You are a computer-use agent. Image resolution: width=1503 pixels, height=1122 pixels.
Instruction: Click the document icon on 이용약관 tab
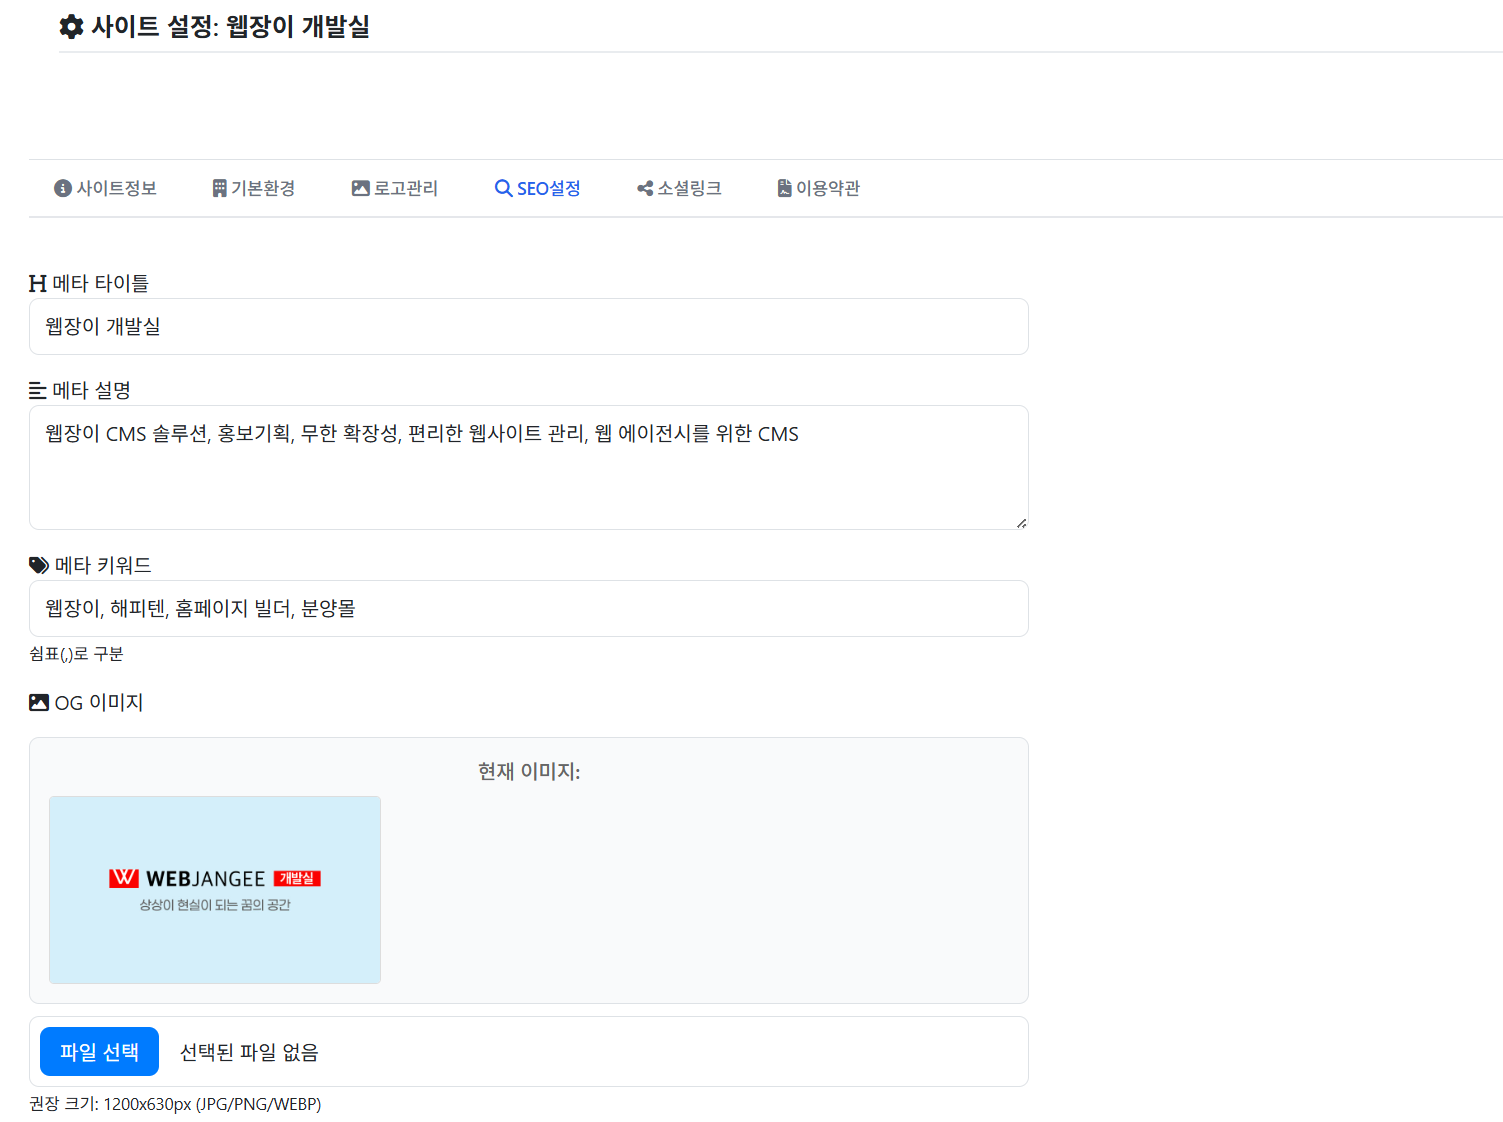[x=782, y=188]
